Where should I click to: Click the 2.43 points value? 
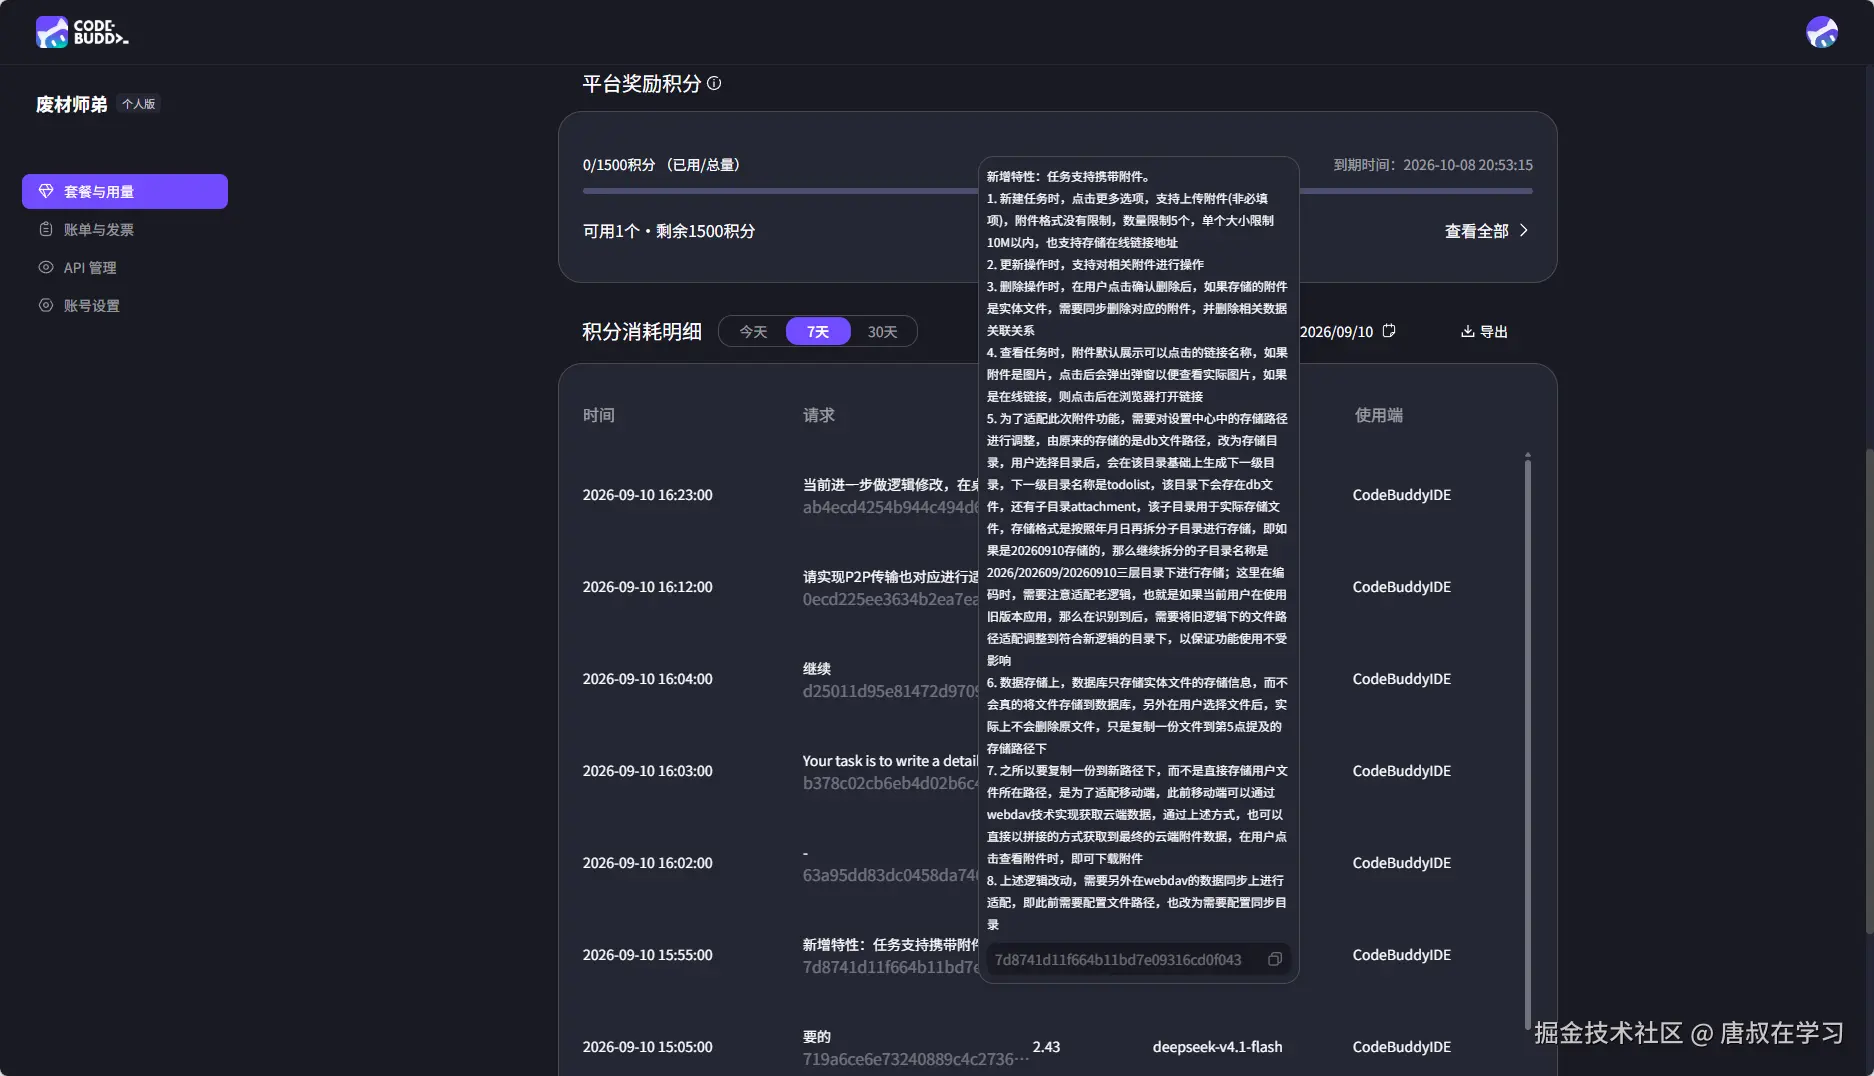1046,1047
